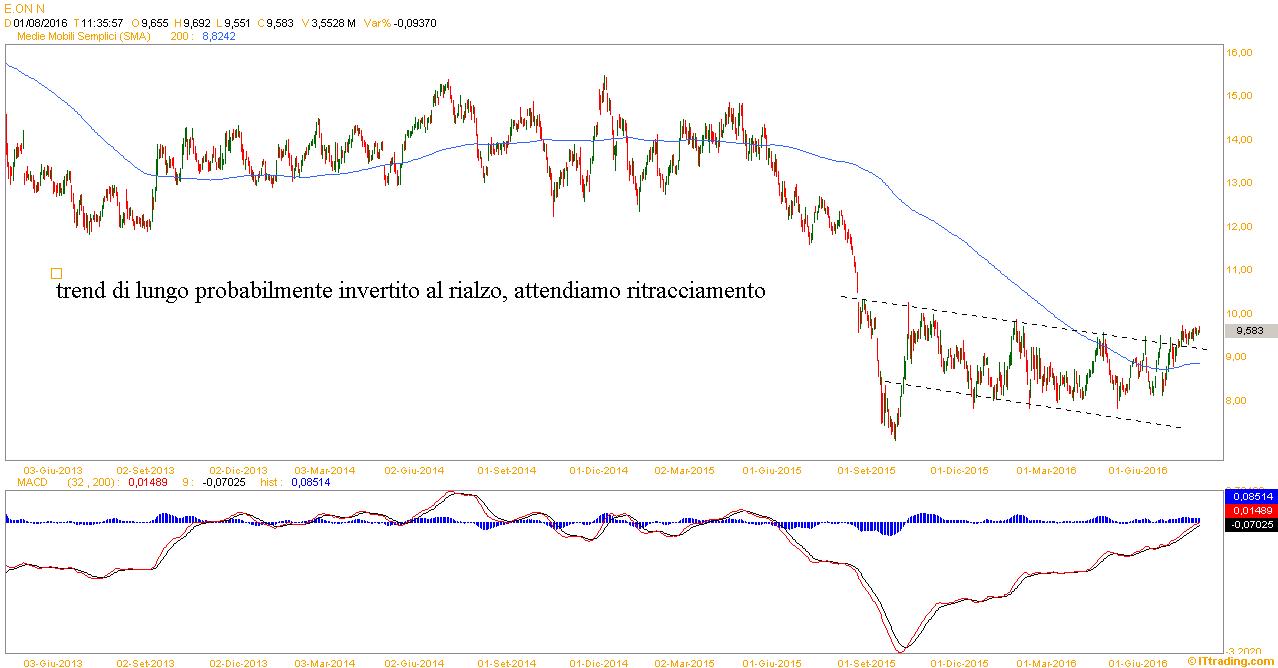Click the black -0,07025 MACD value box
This screenshot has height=668, width=1278.
click(1250, 522)
